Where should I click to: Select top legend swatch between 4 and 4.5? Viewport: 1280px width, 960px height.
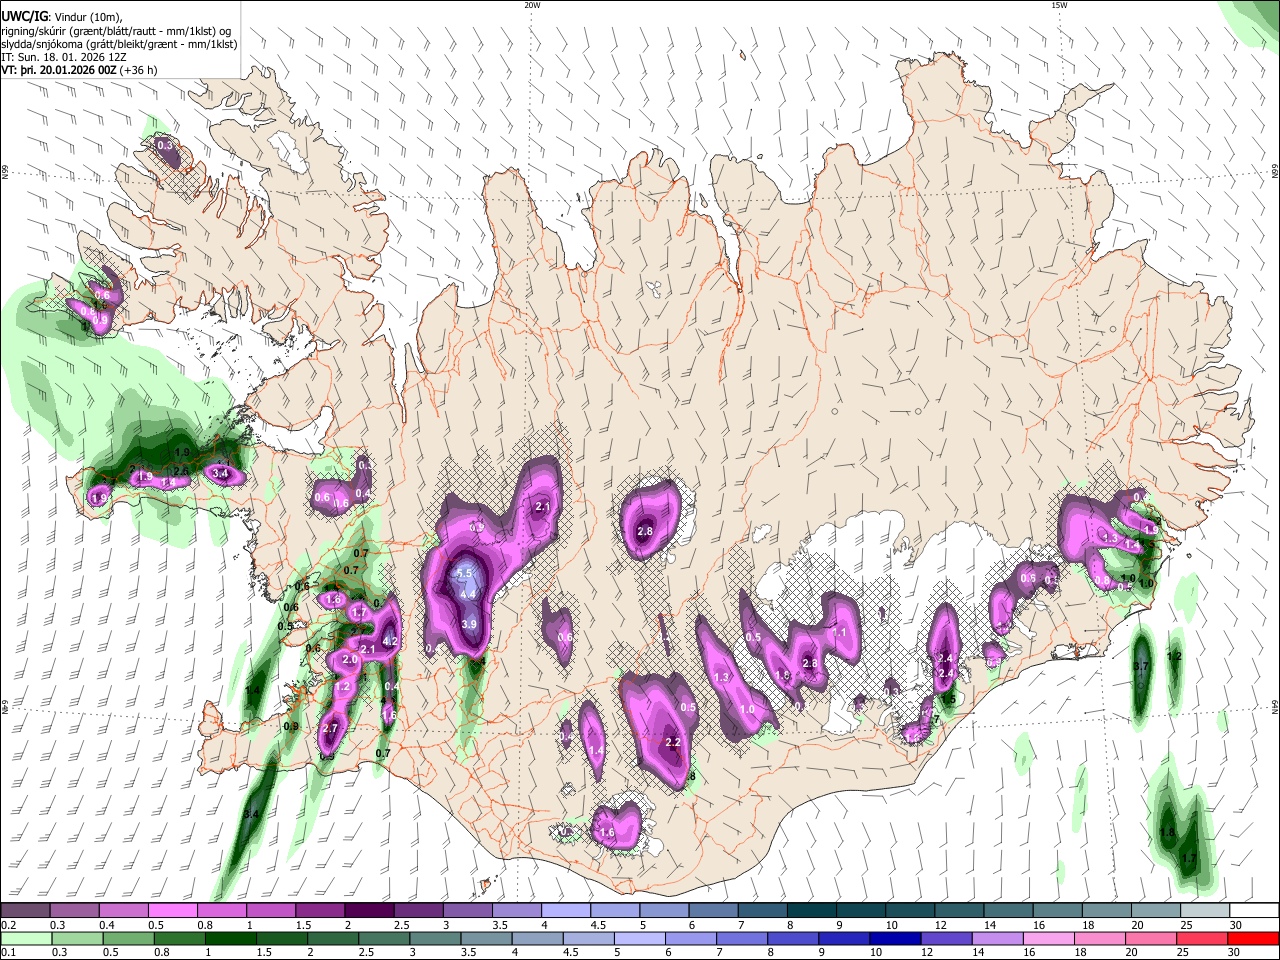[x=566, y=910]
